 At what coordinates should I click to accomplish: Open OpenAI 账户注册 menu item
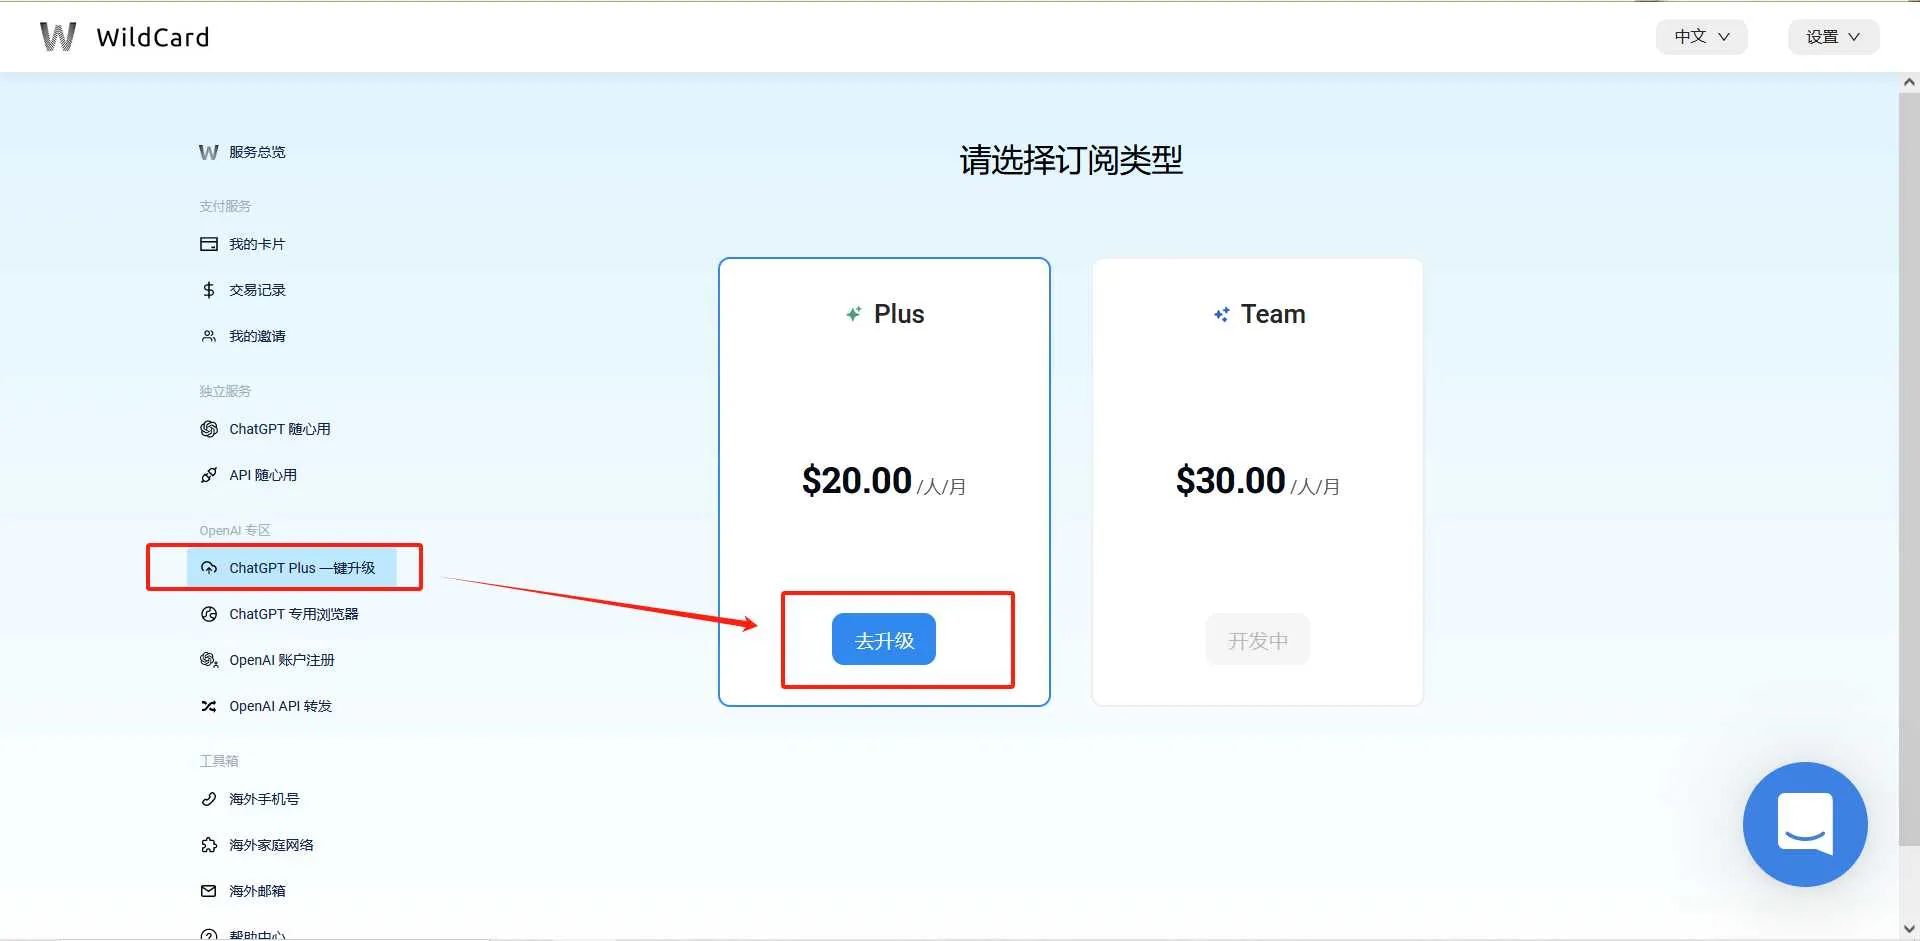tap(282, 660)
